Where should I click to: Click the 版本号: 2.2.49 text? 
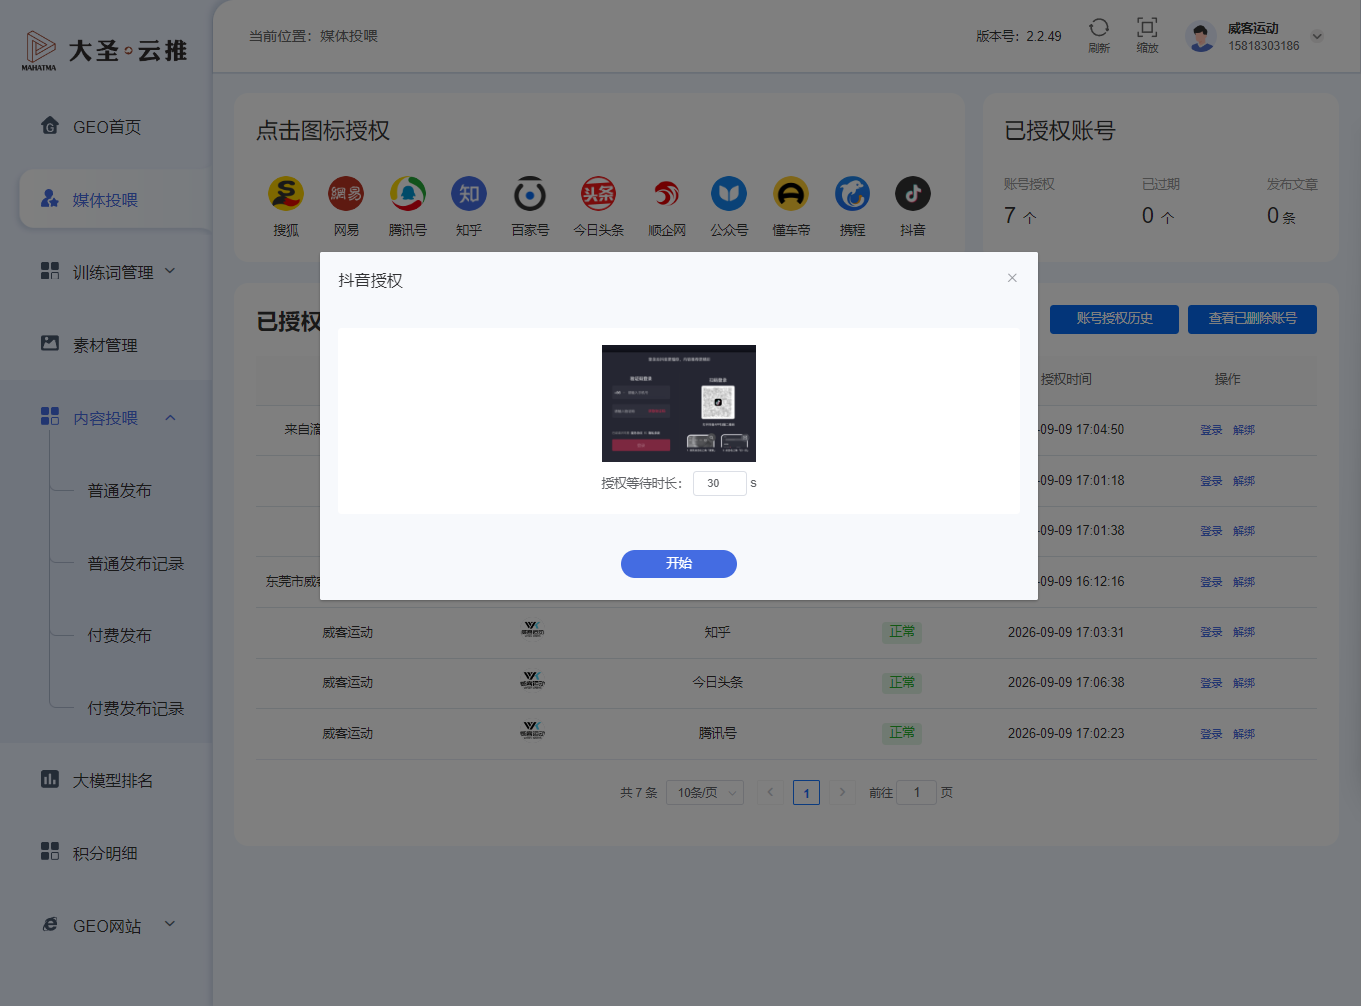pyautogui.click(x=1019, y=36)
